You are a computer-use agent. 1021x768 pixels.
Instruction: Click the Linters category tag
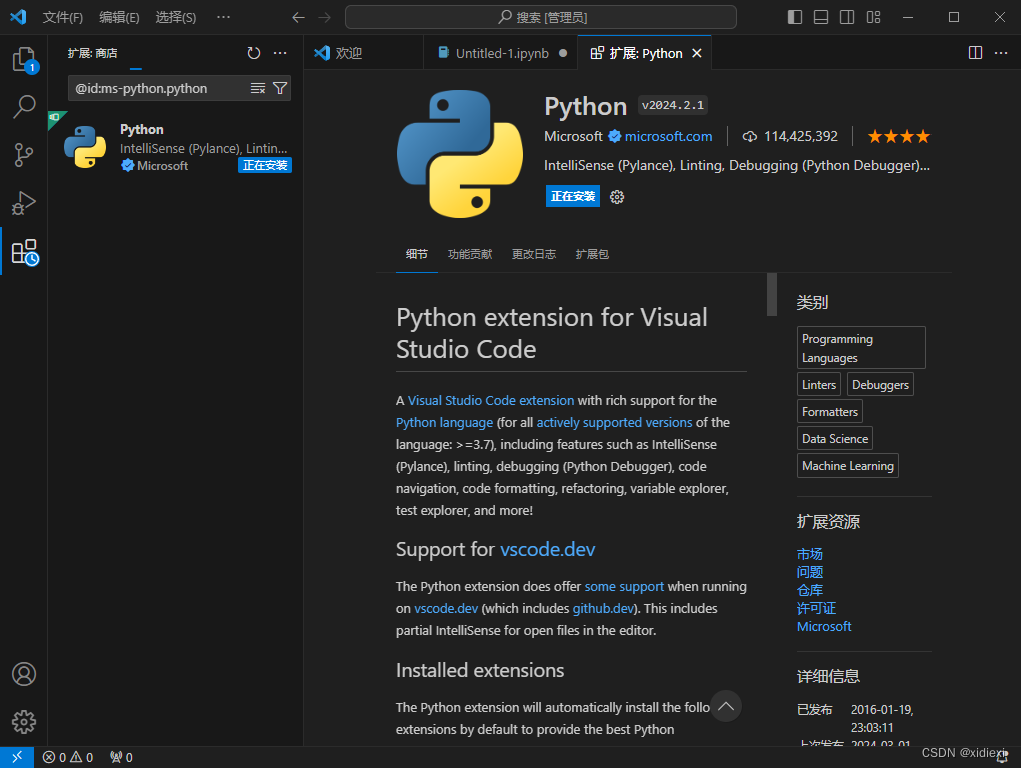819,384
